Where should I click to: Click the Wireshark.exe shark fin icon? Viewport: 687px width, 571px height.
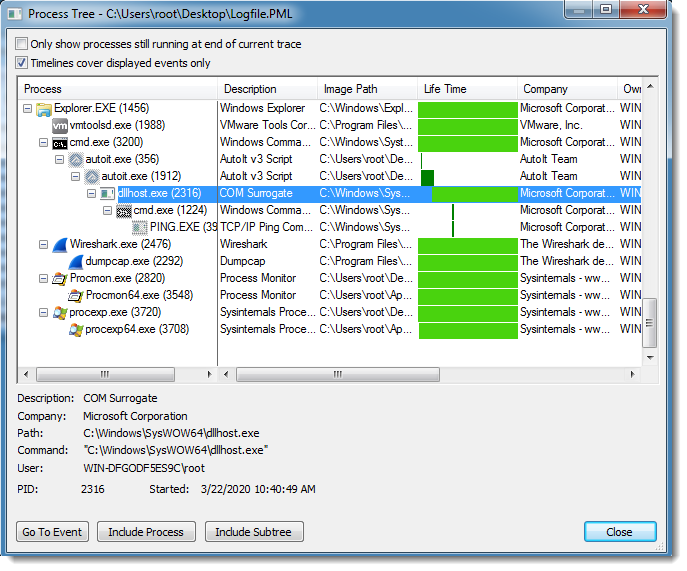click(60, 245)
